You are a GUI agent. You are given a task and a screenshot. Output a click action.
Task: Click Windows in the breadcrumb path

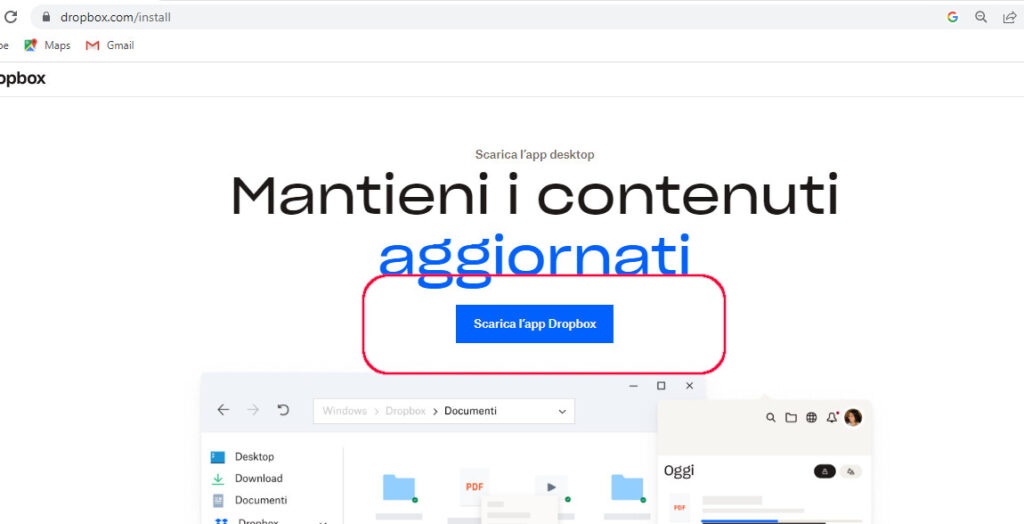[344, 411]
